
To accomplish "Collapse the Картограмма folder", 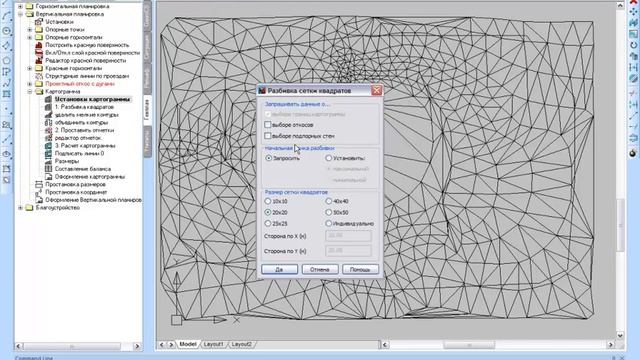I will [29, 91].
